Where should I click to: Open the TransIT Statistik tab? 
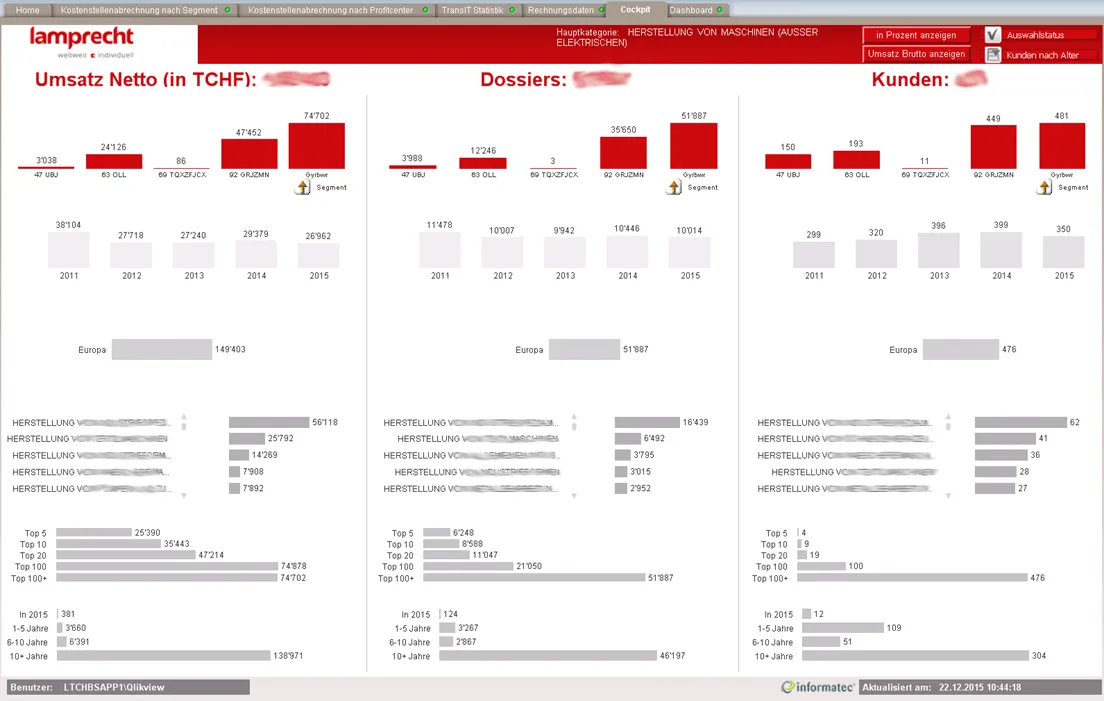pos(472,11)
